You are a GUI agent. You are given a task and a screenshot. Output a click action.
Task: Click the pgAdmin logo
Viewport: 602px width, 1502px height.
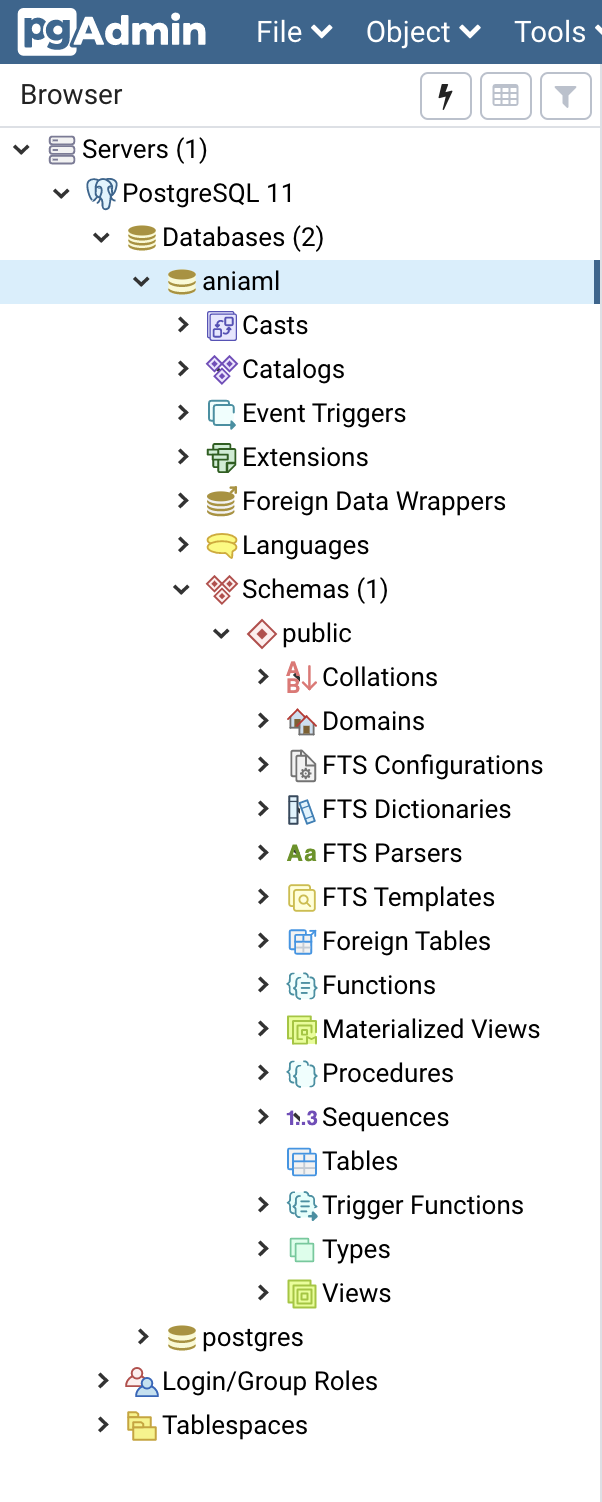[x=111, y=32]
